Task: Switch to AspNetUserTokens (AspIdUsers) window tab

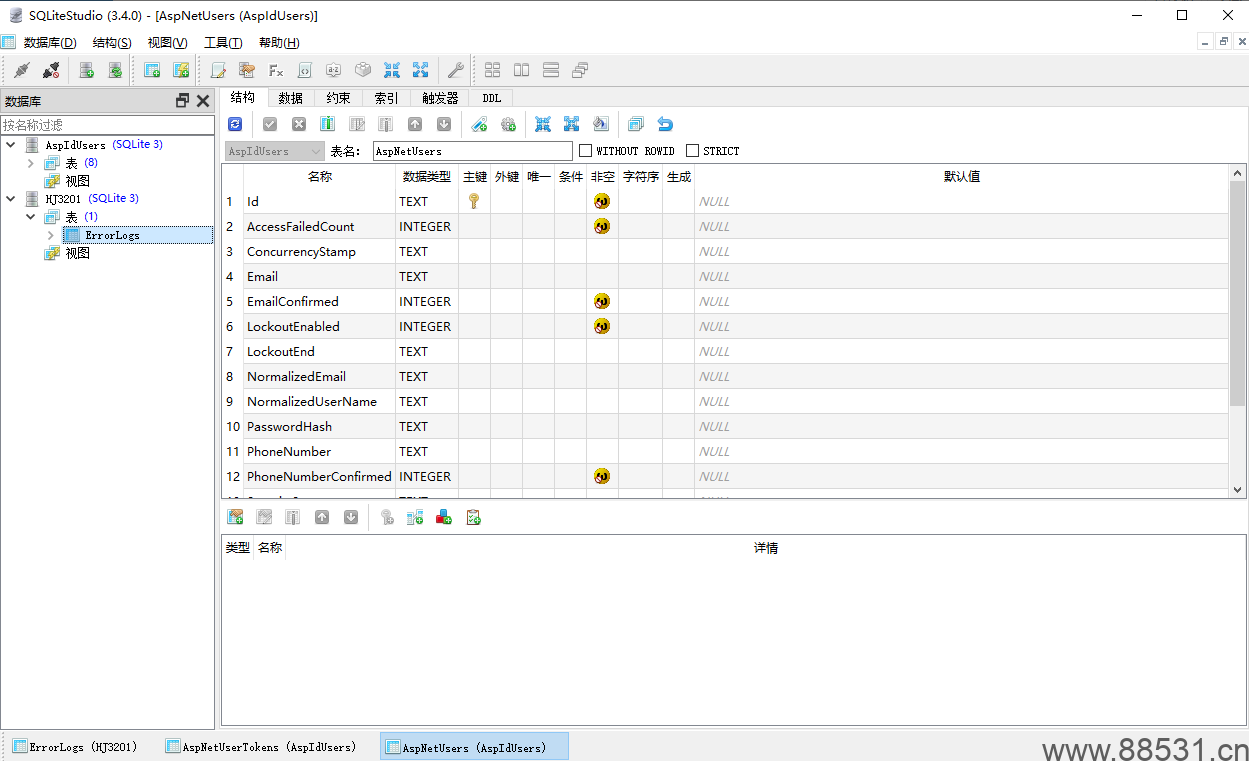Action: tap(262, 747)
